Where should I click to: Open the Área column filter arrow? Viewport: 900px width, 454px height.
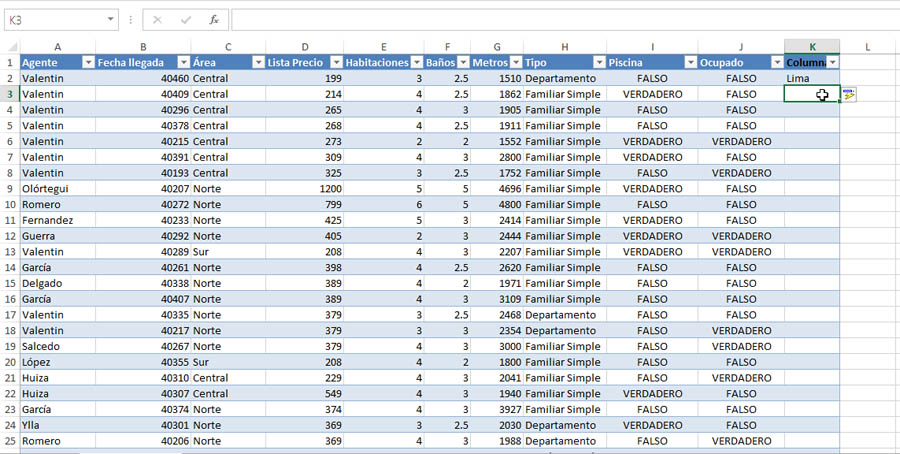point(257,62)
